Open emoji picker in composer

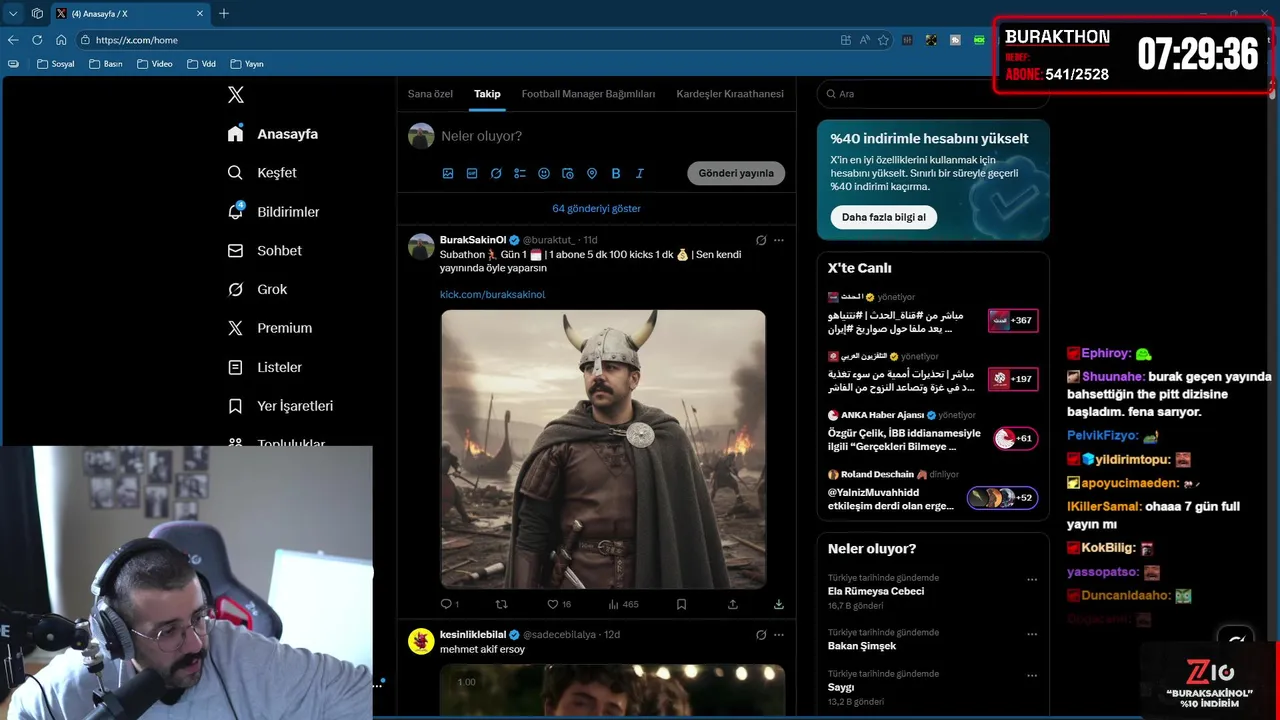(544, 173)
